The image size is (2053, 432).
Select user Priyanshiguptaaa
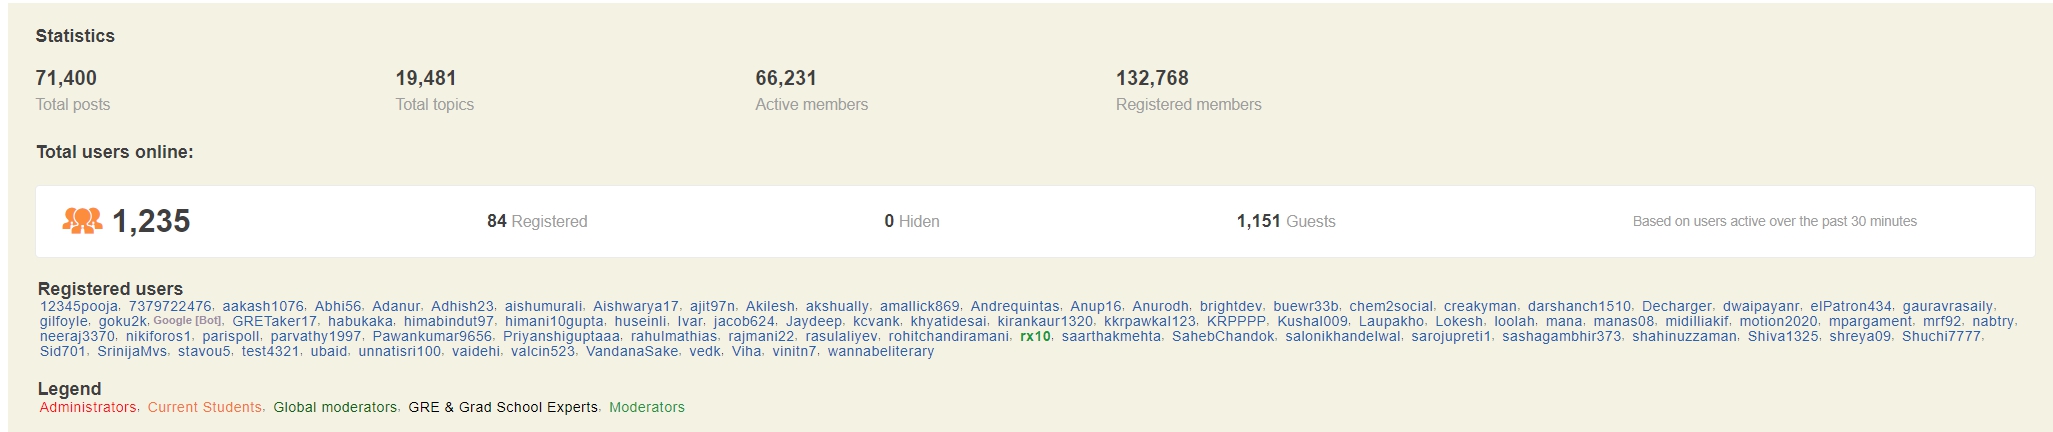[x=561, y=336]
